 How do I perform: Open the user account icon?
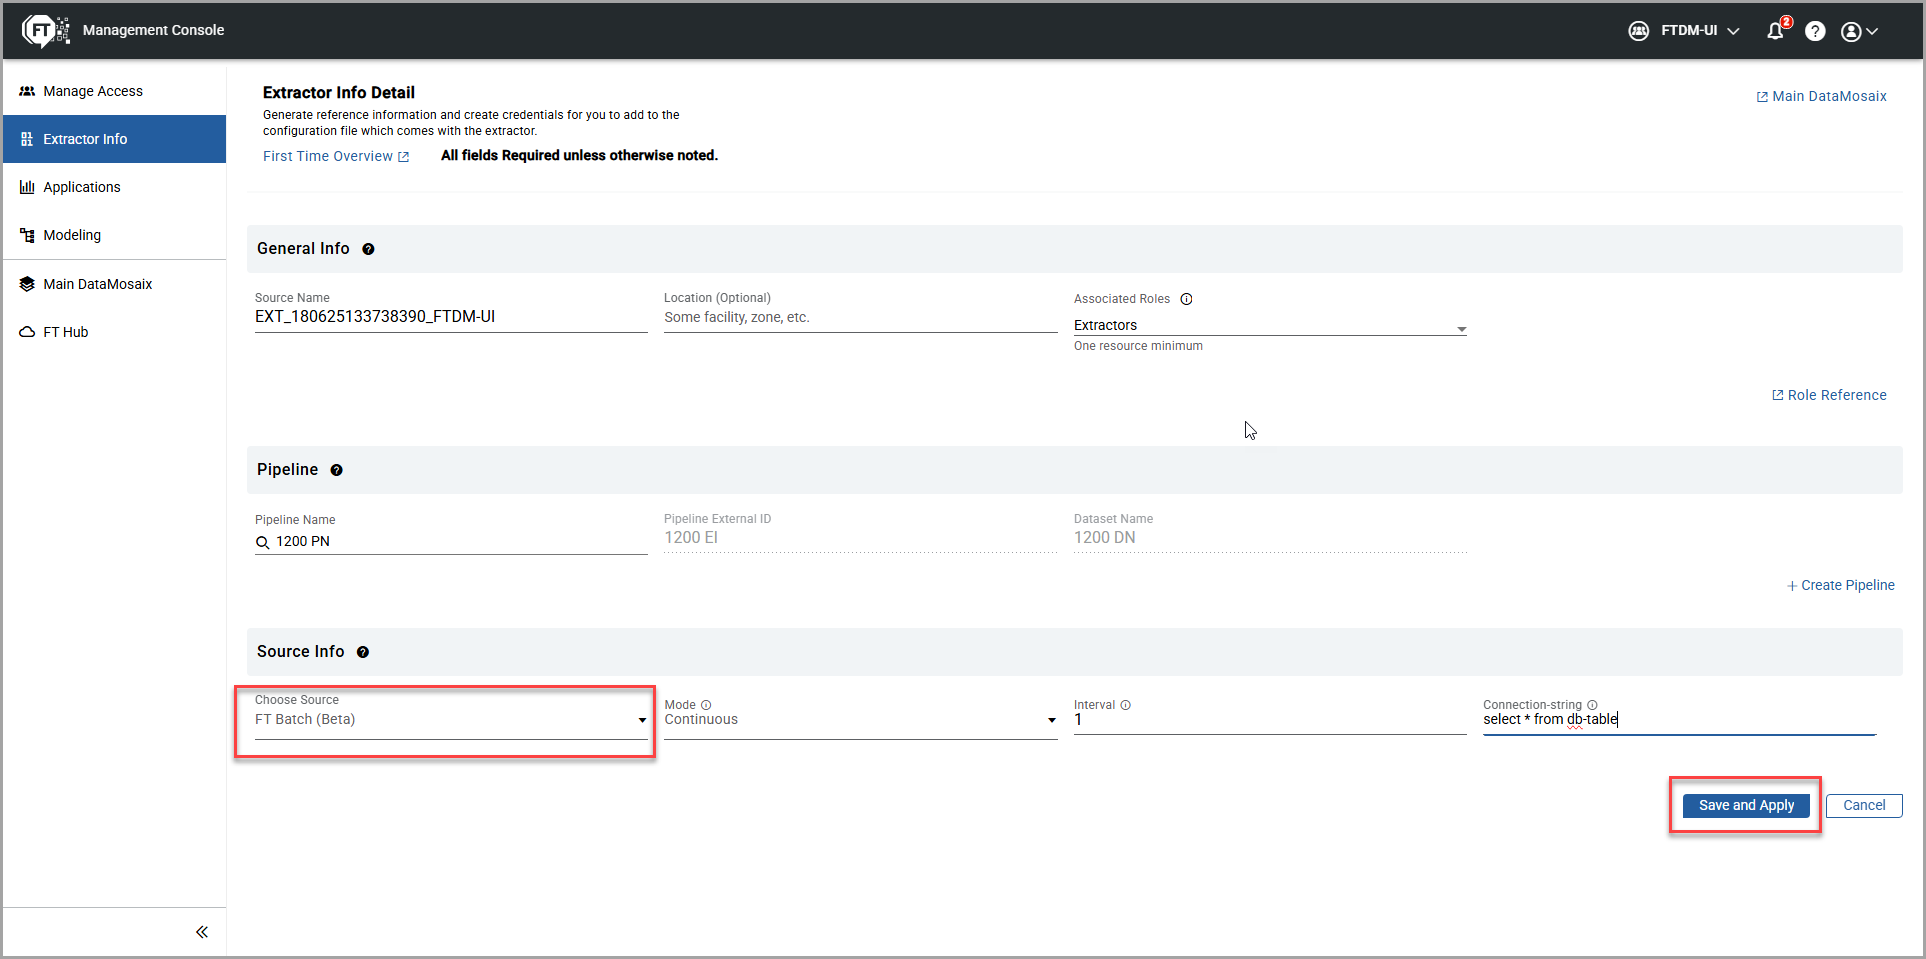click(x=1850, y=31)
